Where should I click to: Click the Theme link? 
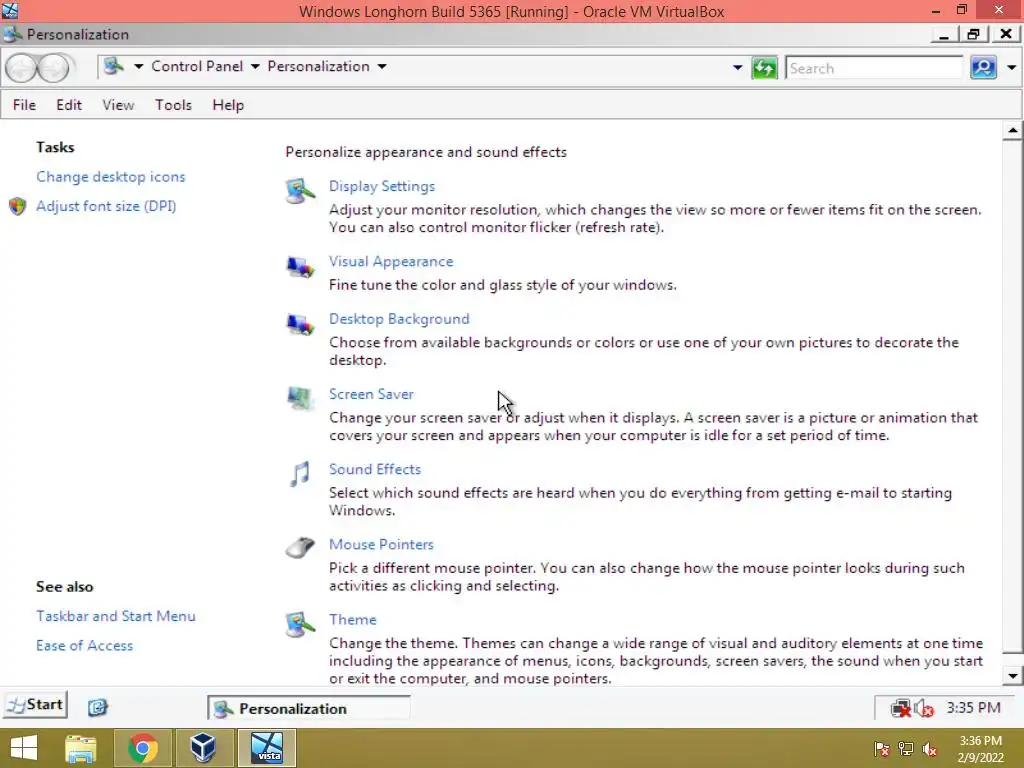tap(353, 619)
